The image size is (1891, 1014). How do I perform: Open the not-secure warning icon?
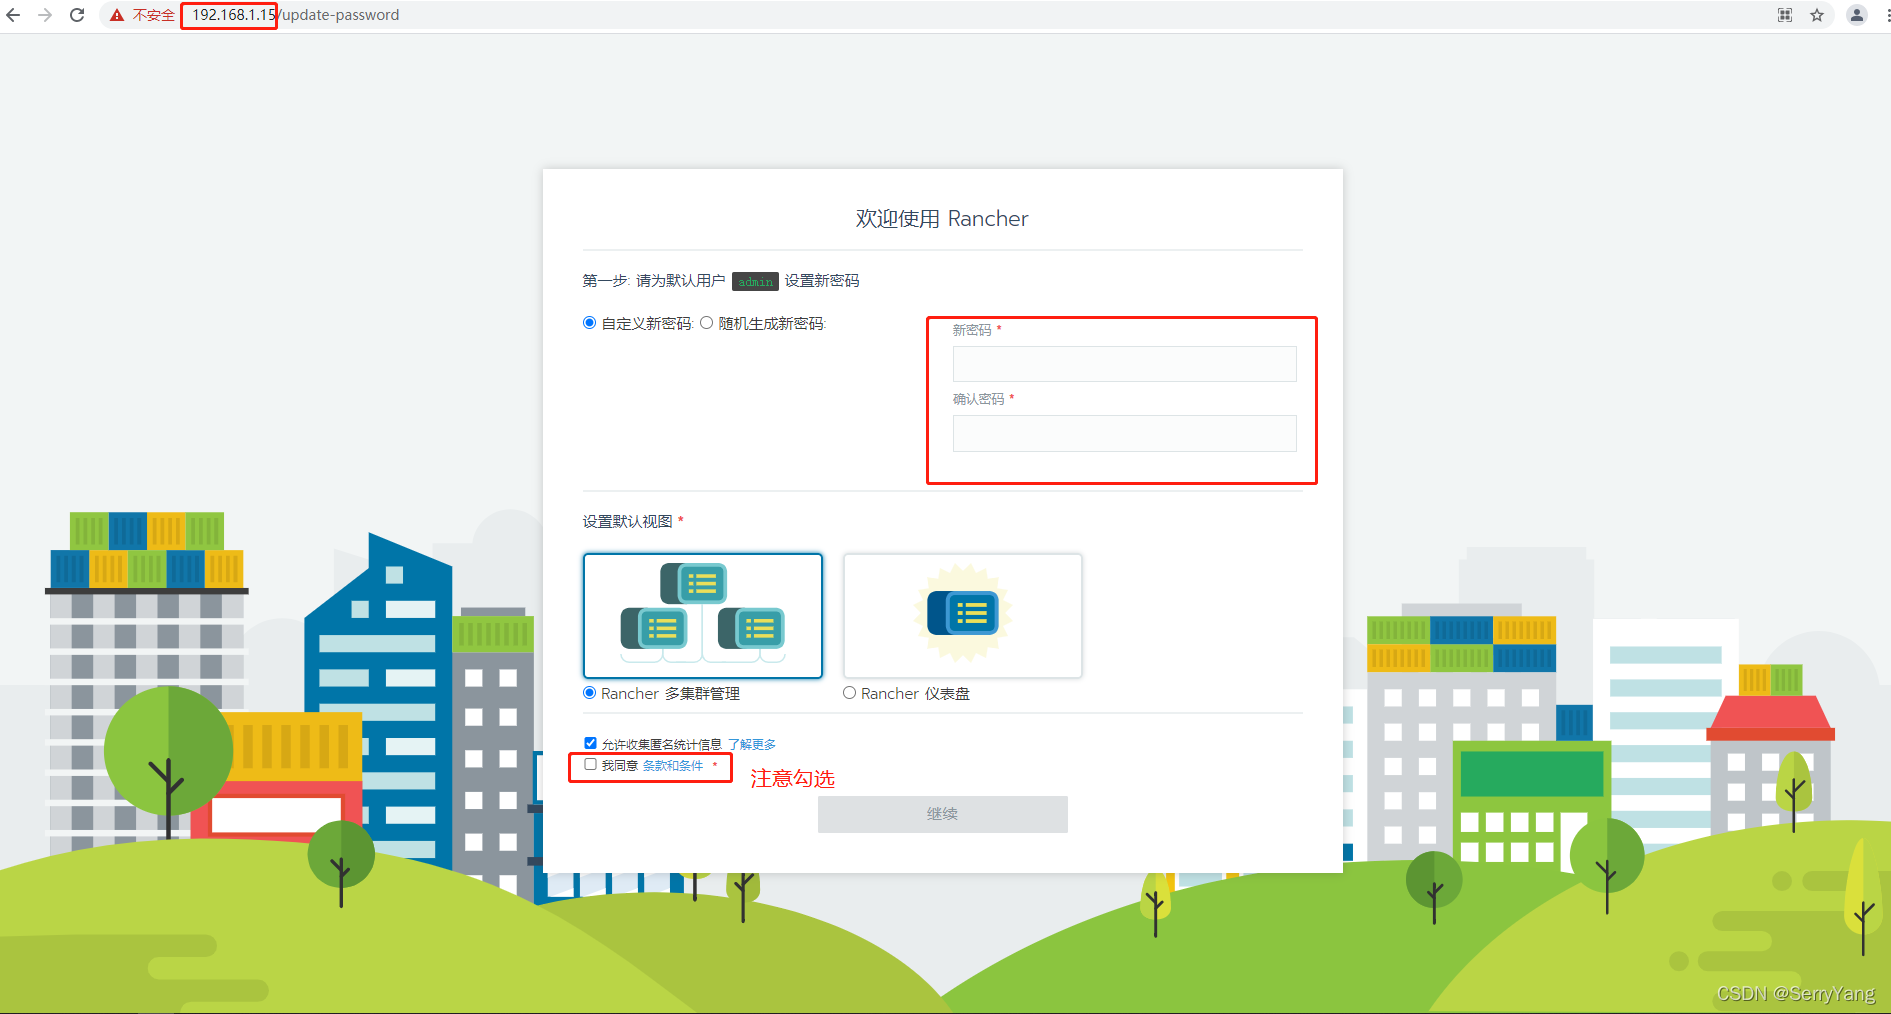point(117,15)
